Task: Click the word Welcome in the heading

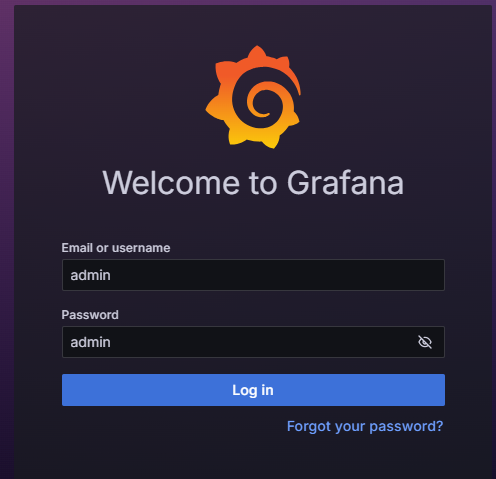Action: click(171, 183)
